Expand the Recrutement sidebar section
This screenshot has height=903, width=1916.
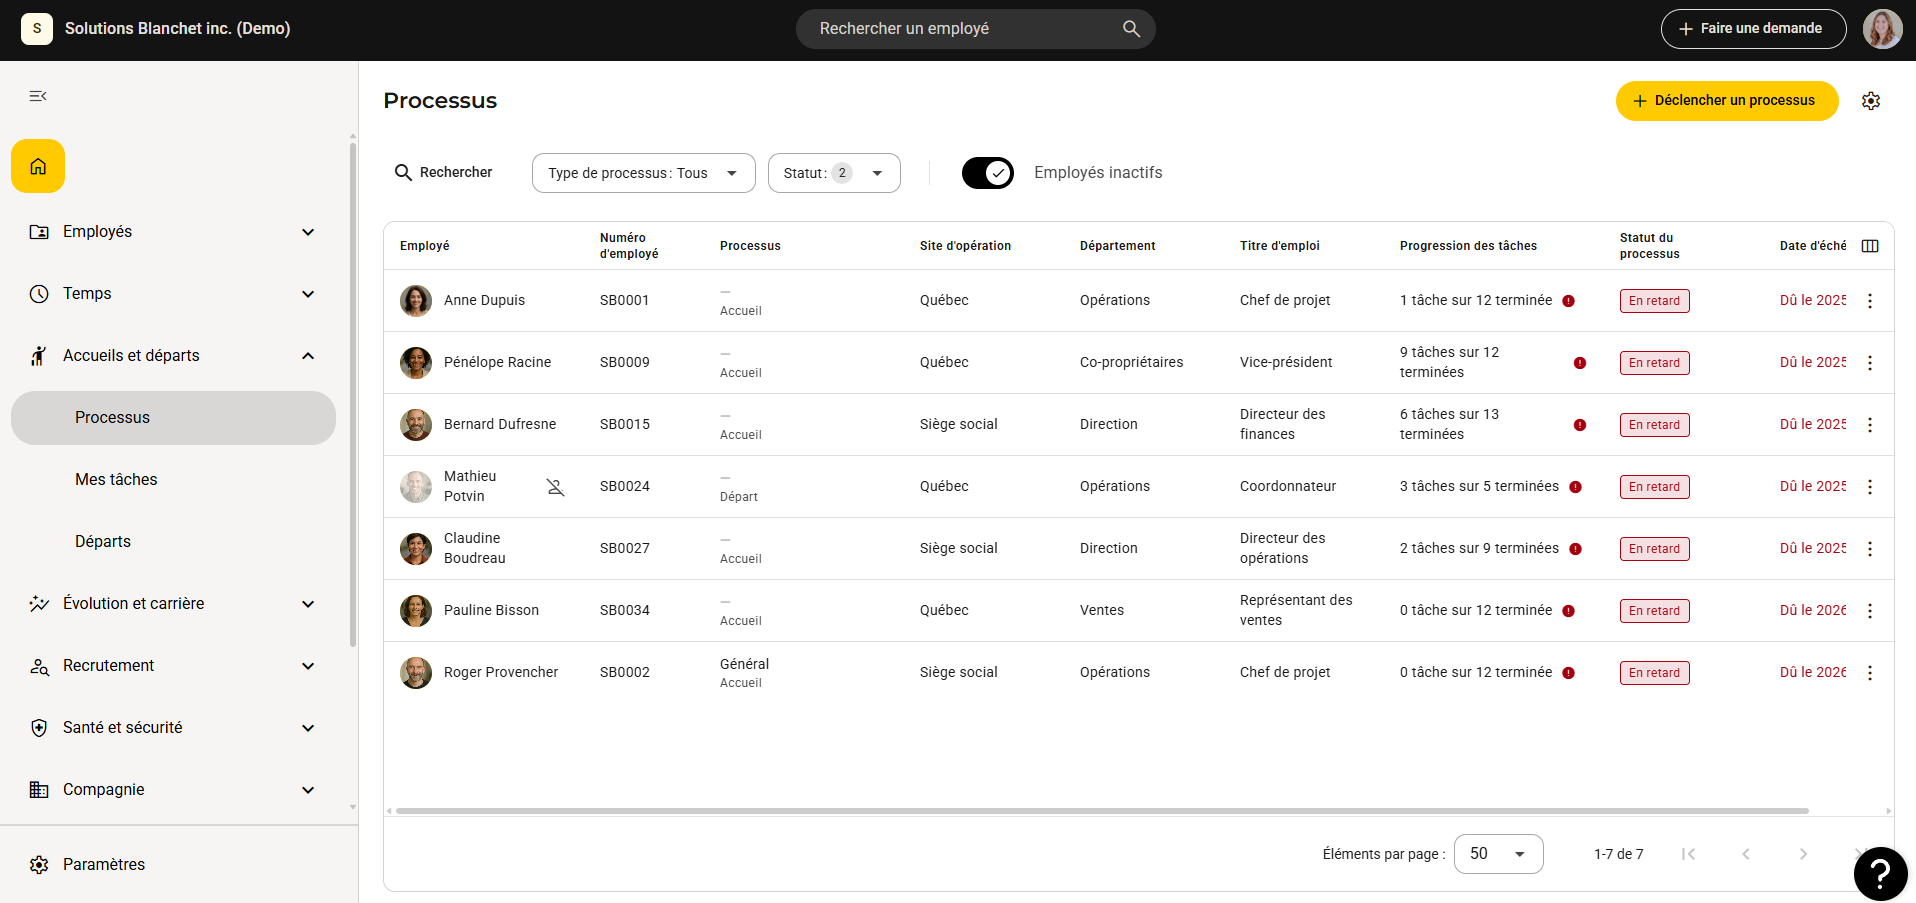point(173,666)
